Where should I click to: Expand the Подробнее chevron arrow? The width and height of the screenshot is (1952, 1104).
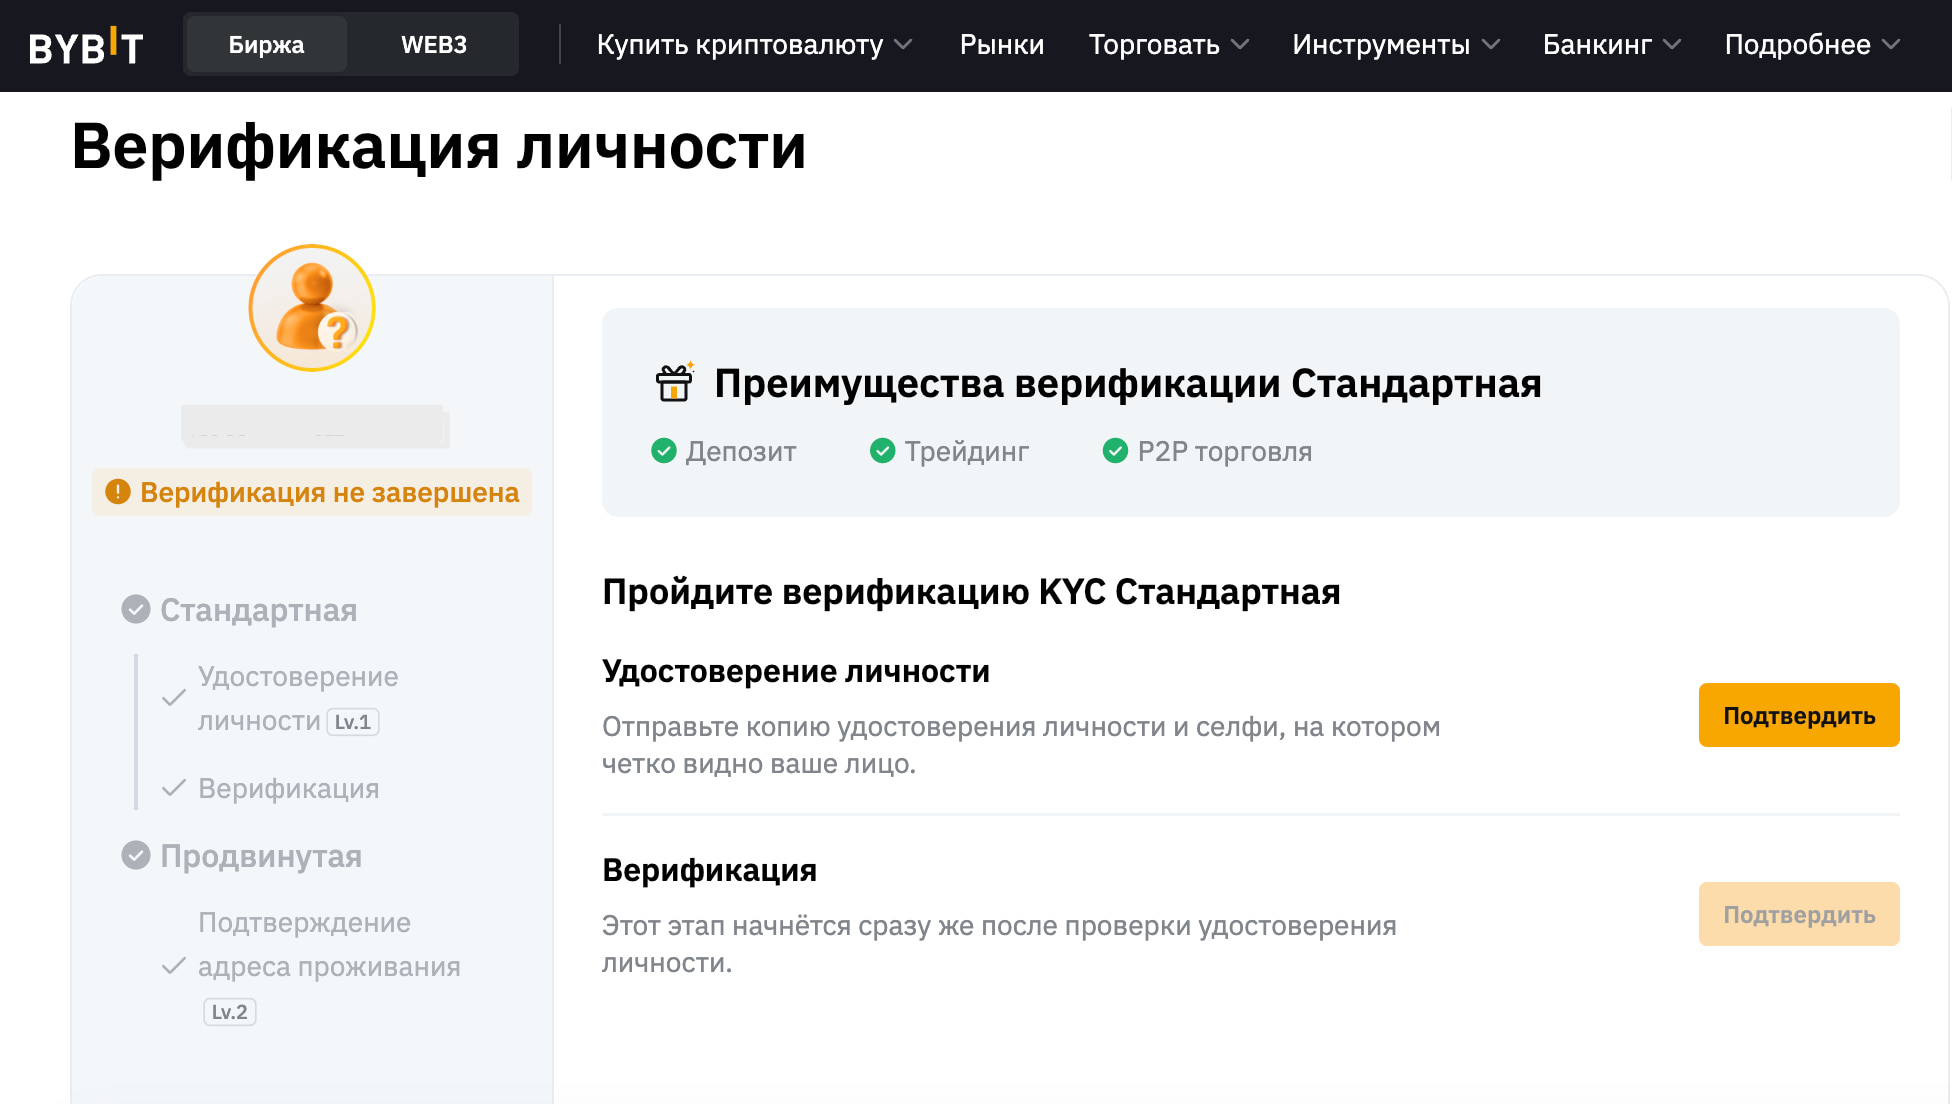click(1891, 45)
